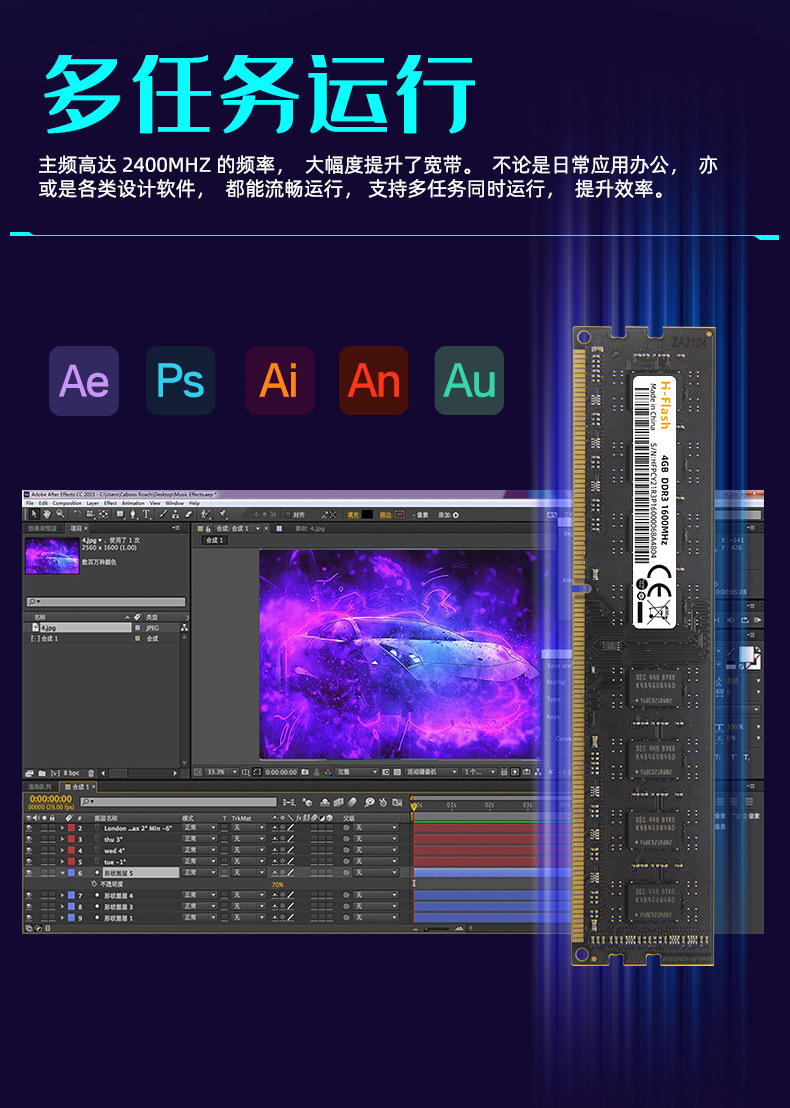Select the Hand tool in After Effects toolbar
This screenshot has height=1108, width=790.
tap(47, 514)
